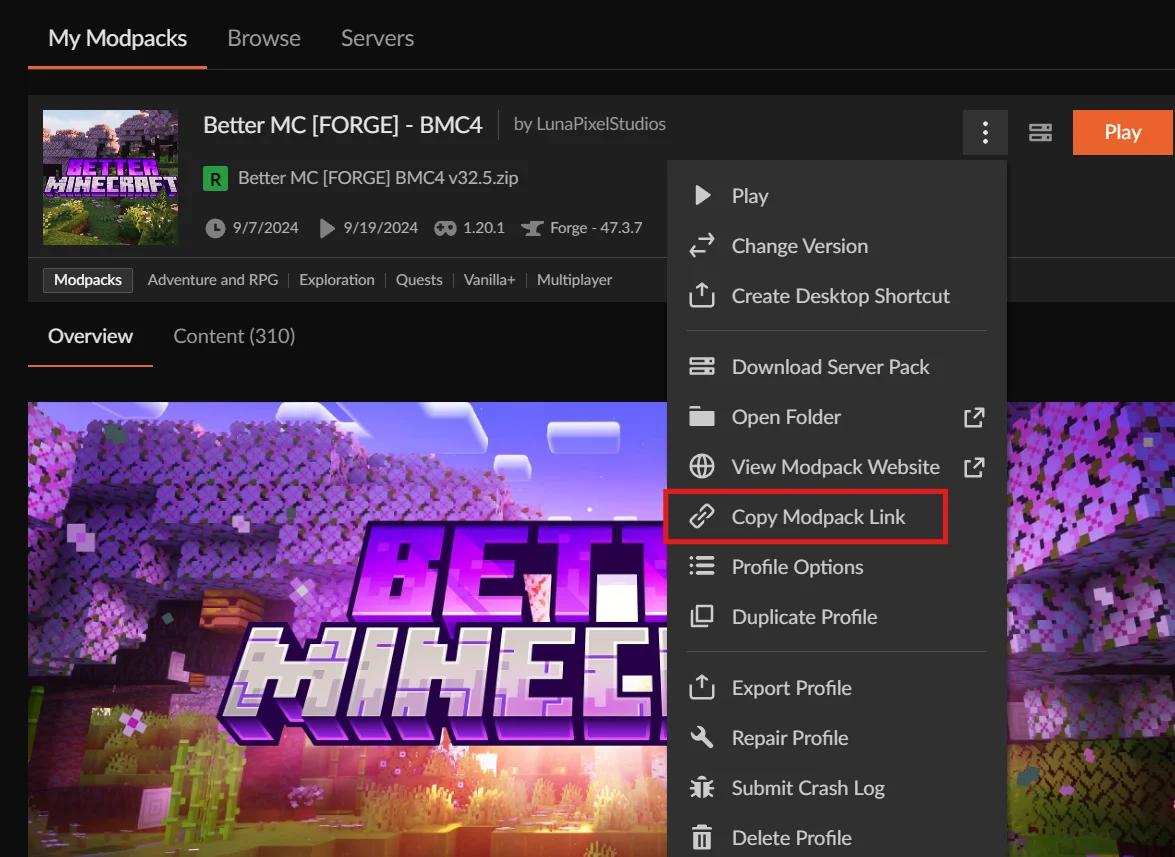
Task: Click external link icon for Open Folder
Action: (973, 417)
